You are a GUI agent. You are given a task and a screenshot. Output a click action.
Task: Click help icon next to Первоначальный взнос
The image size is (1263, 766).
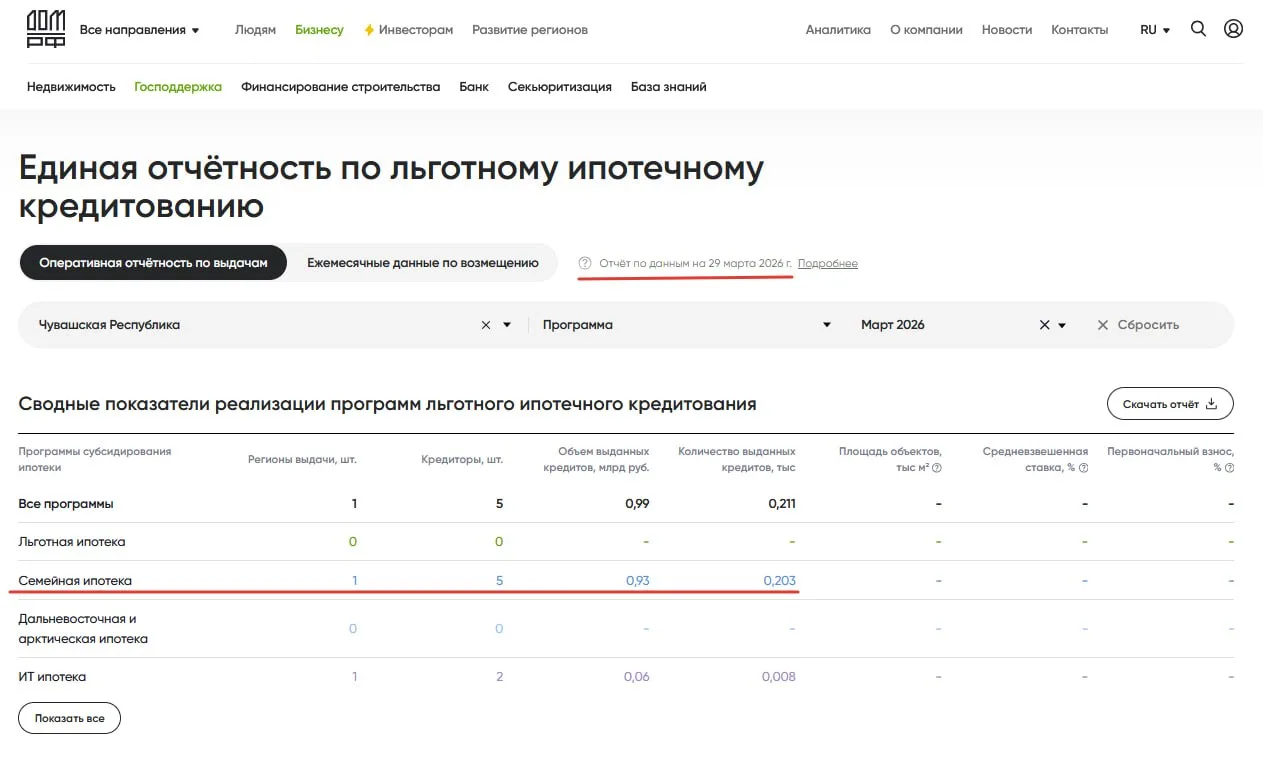click(x=1229, y=468)
